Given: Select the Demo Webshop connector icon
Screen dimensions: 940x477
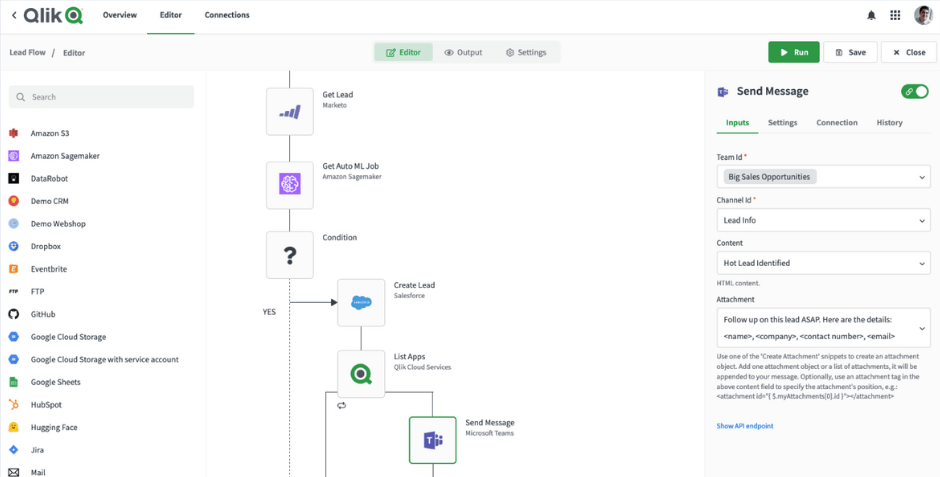Looking at the screenshot, I should 14,224.
